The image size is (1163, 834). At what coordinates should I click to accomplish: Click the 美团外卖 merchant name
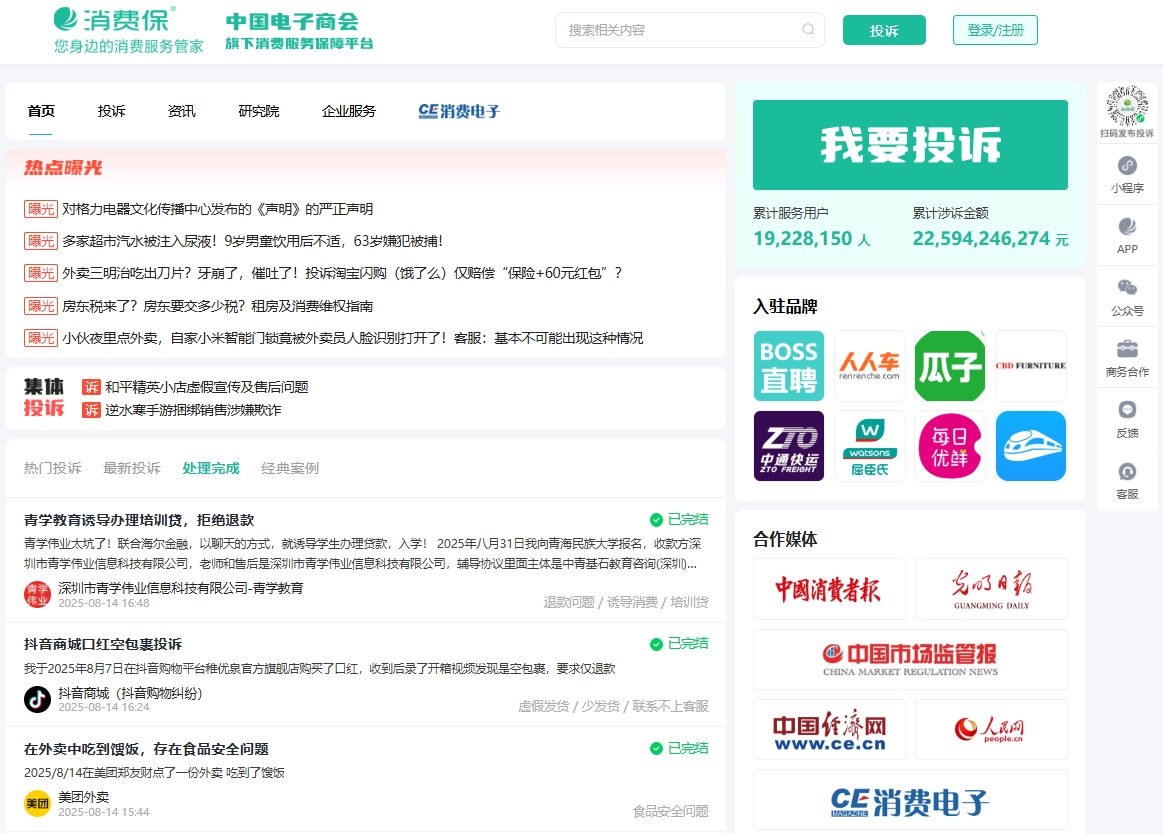tap(84, 797)
